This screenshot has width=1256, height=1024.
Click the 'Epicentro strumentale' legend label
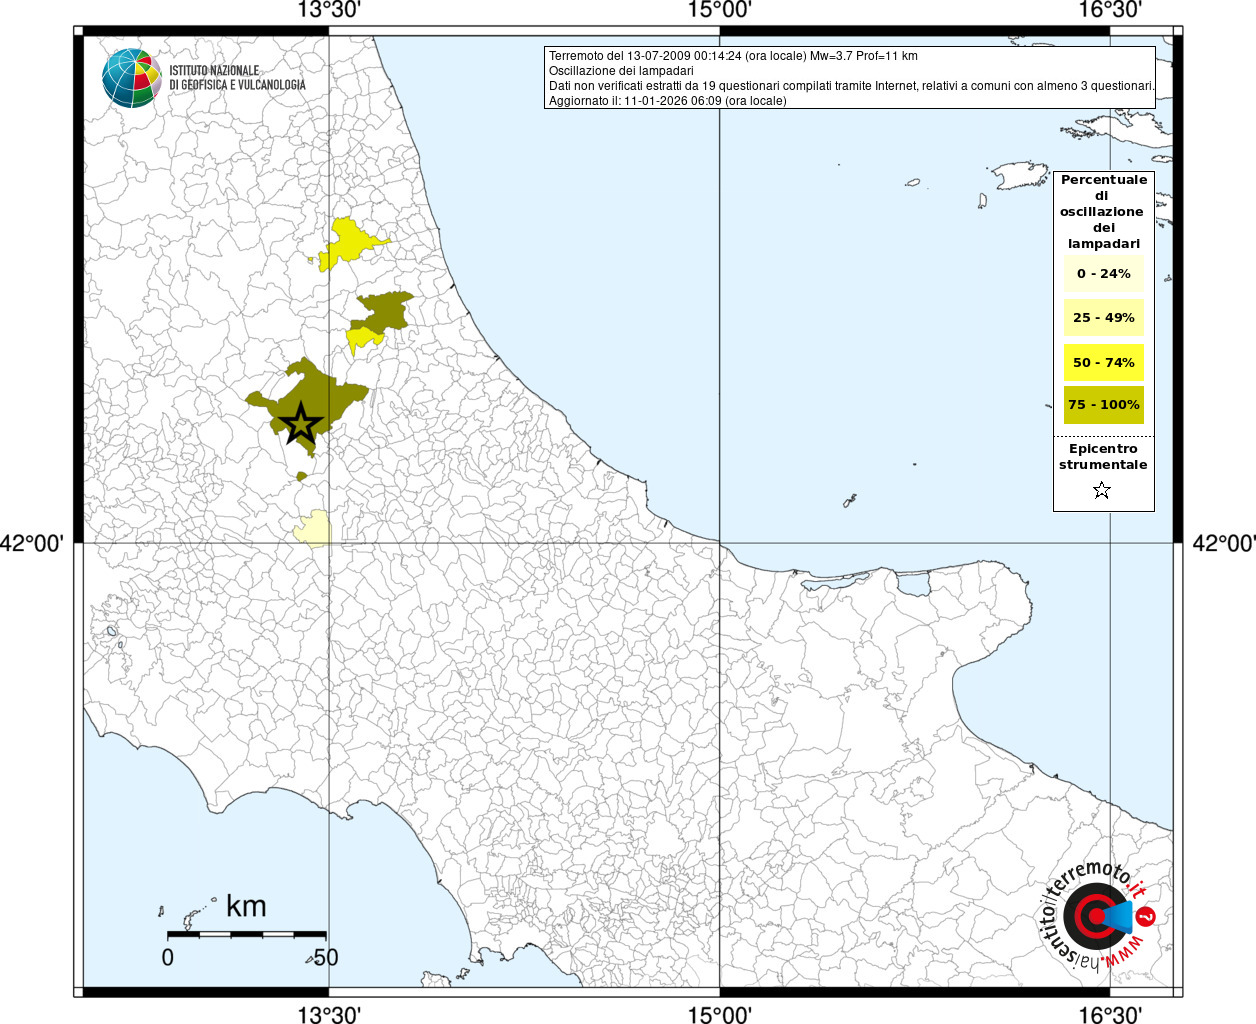coord(1103,457)
